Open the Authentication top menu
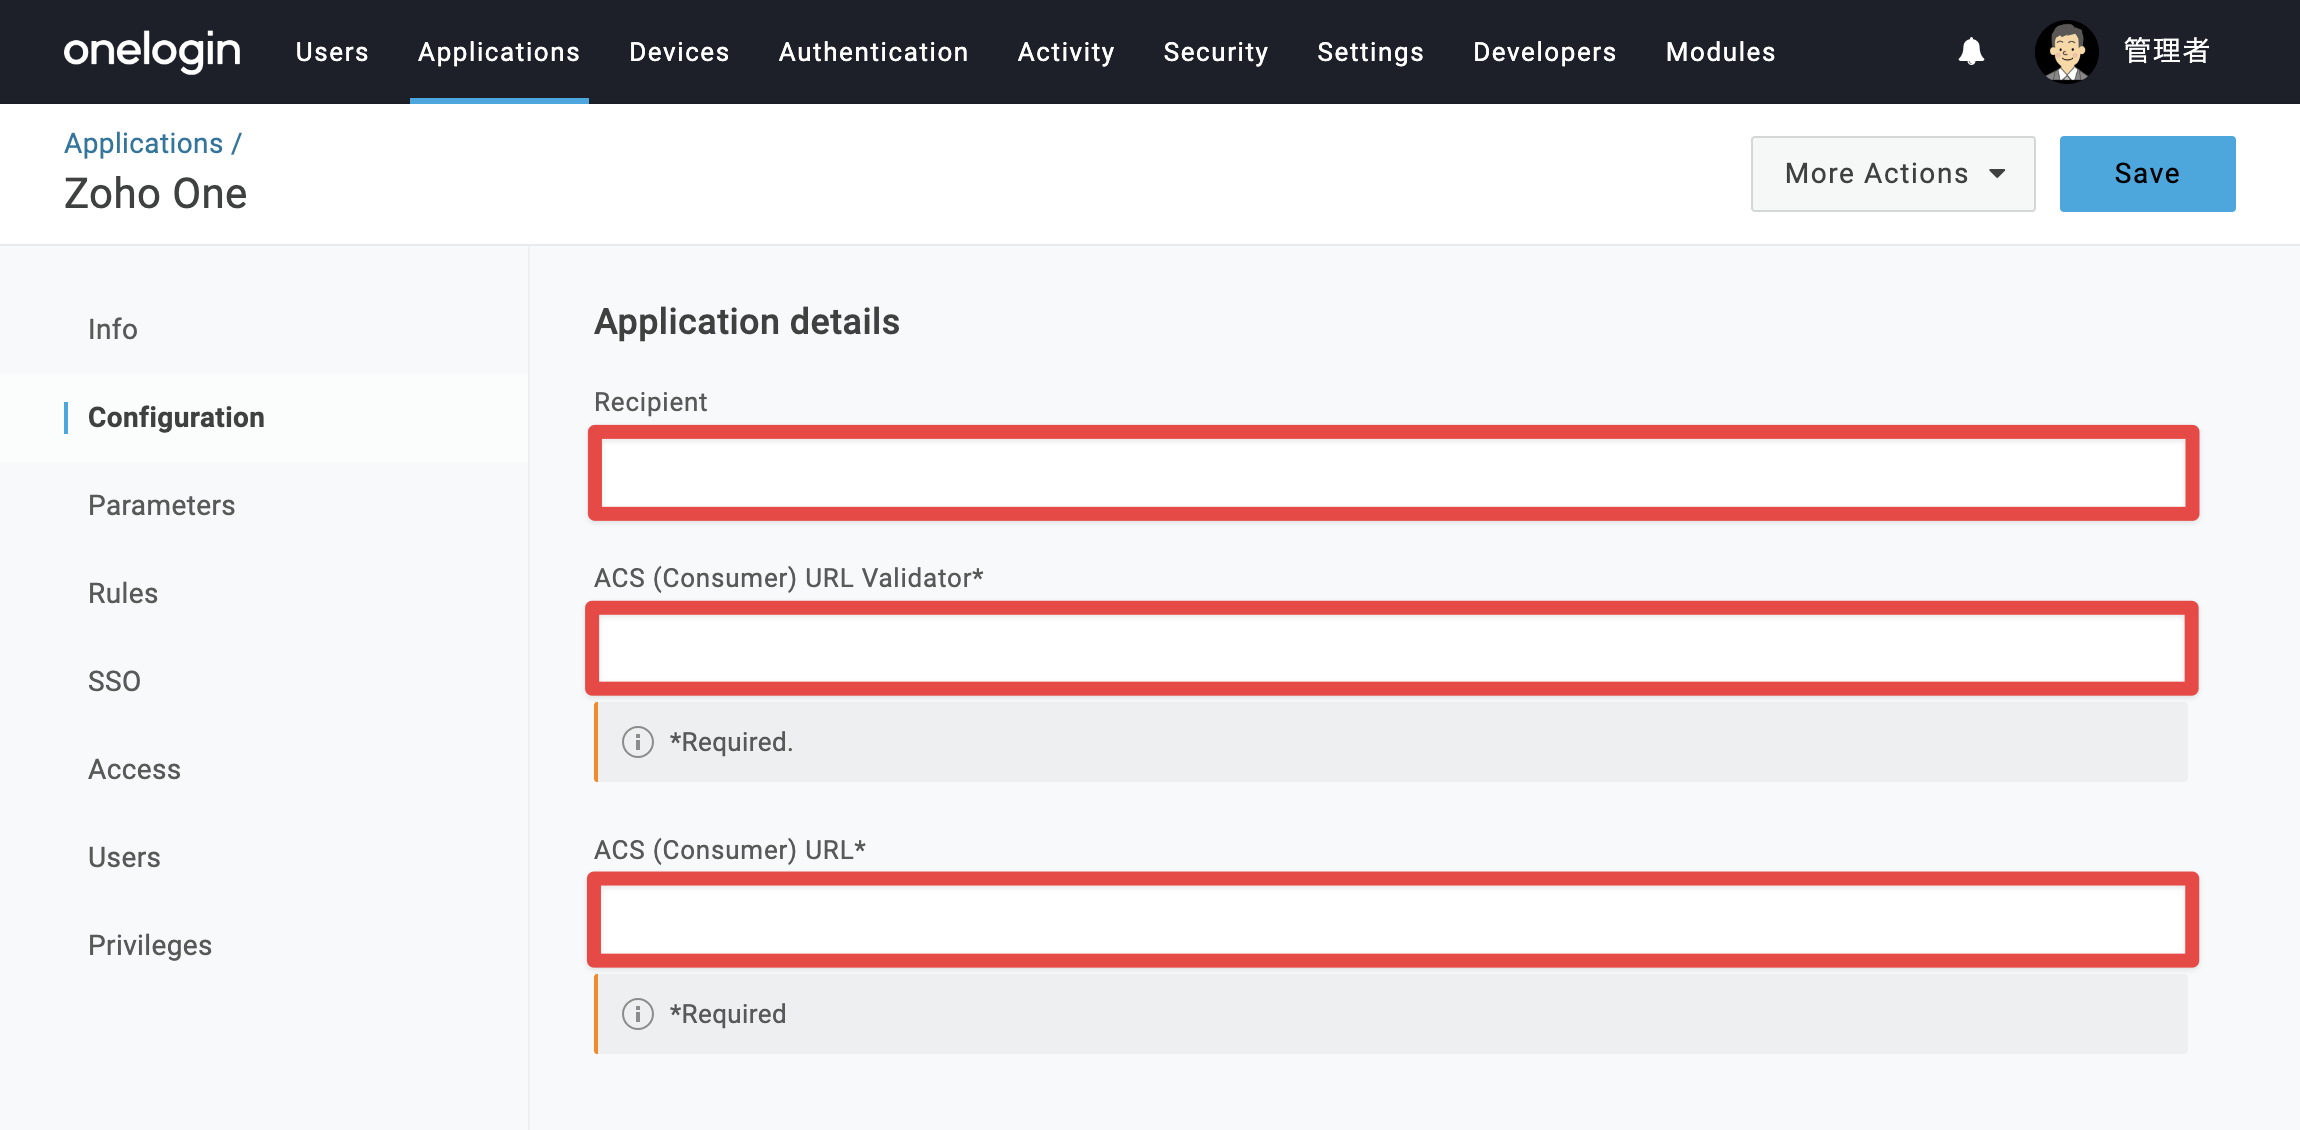This screenshot has height=1130, width=2300. (874, 52)
